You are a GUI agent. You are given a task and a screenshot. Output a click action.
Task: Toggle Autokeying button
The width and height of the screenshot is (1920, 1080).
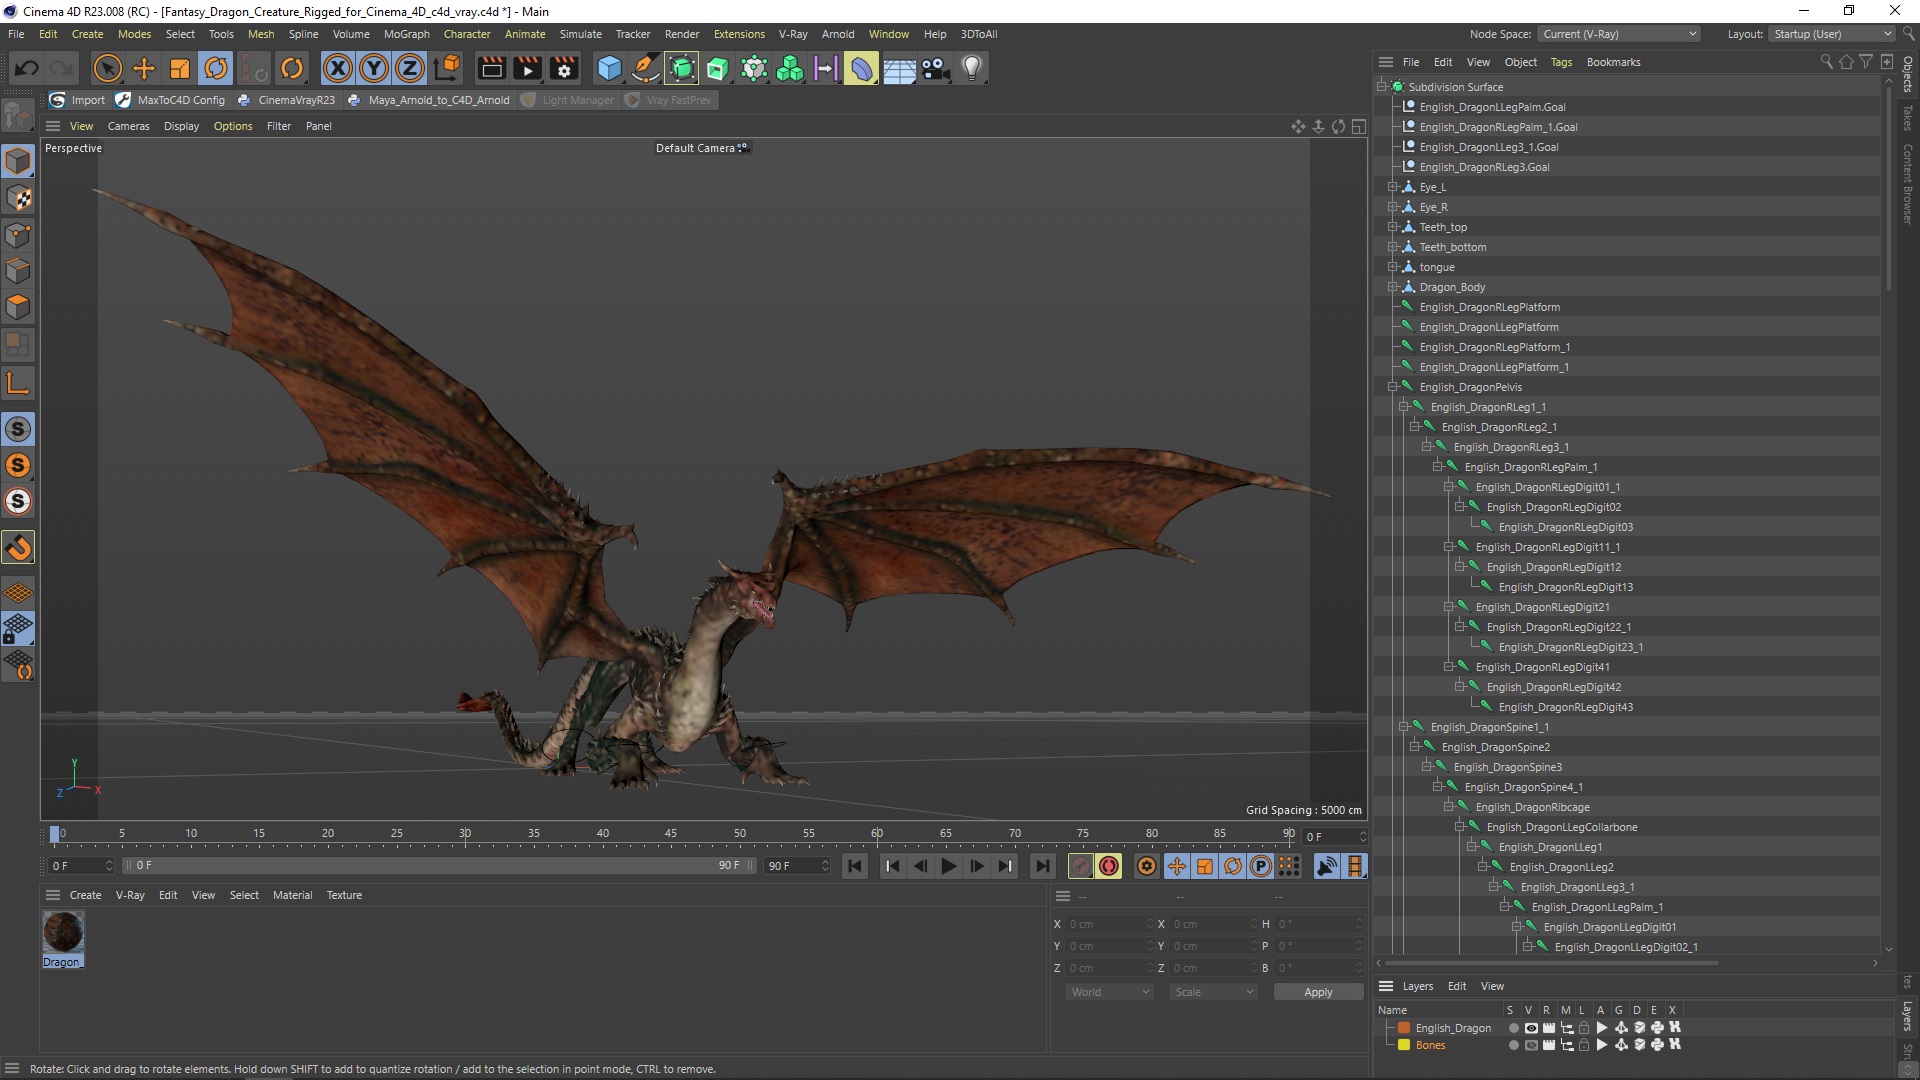point(1109,866)
